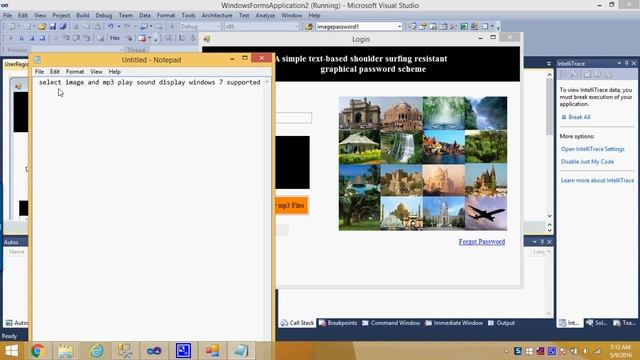Image resolution: width=640 pixels, height=360 pixels.
Task: Click the Forgot Password link in Login form
Action: (482, 242)
